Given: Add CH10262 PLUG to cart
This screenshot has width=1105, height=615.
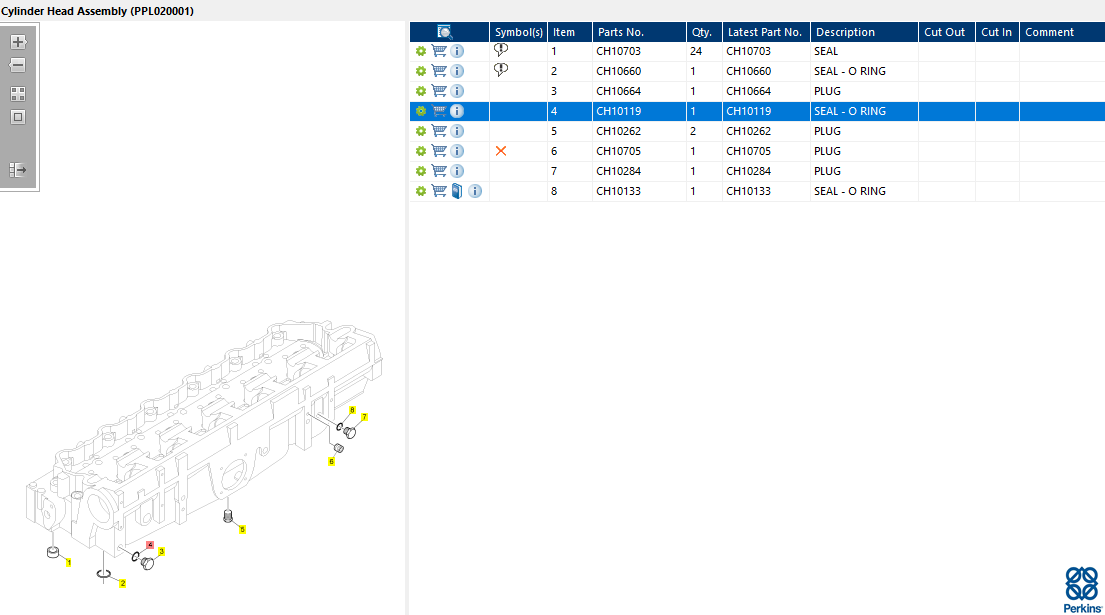Looking at the screenshot, I should 439,130.
